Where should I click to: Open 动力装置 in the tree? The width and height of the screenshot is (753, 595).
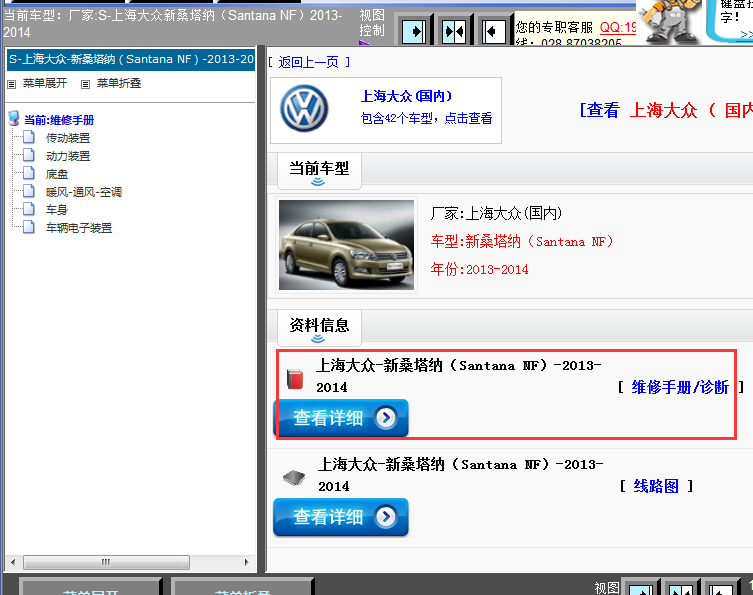pos(68,156)
